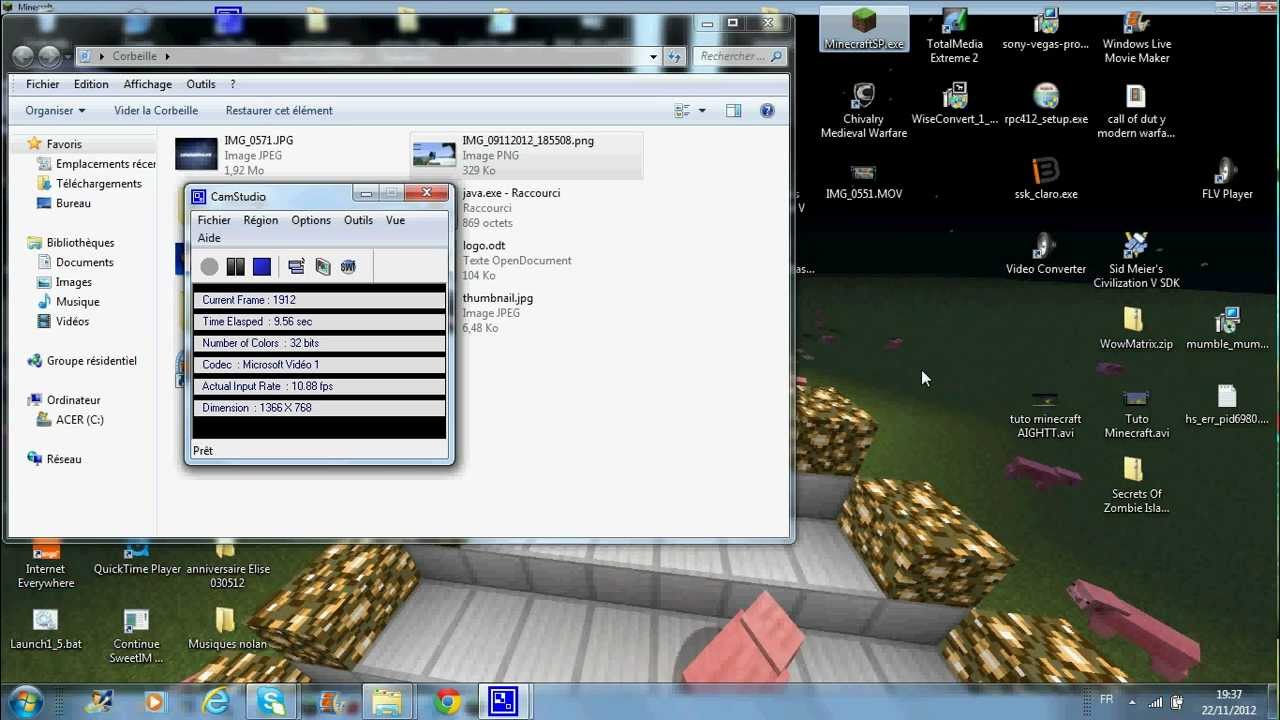Select Sid Meier's Civilization V SDK icon
The height and width of the screenshot is (720, 1280).
click(1136, 261)
